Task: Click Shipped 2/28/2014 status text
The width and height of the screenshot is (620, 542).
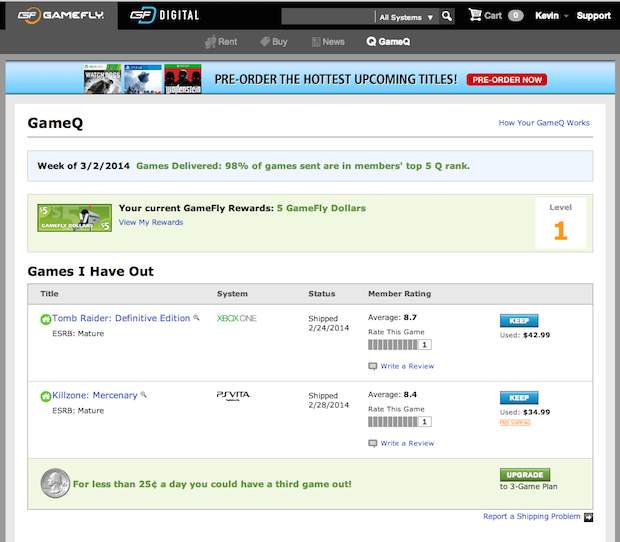Action: pyautogui.click(x=329, y=400)
